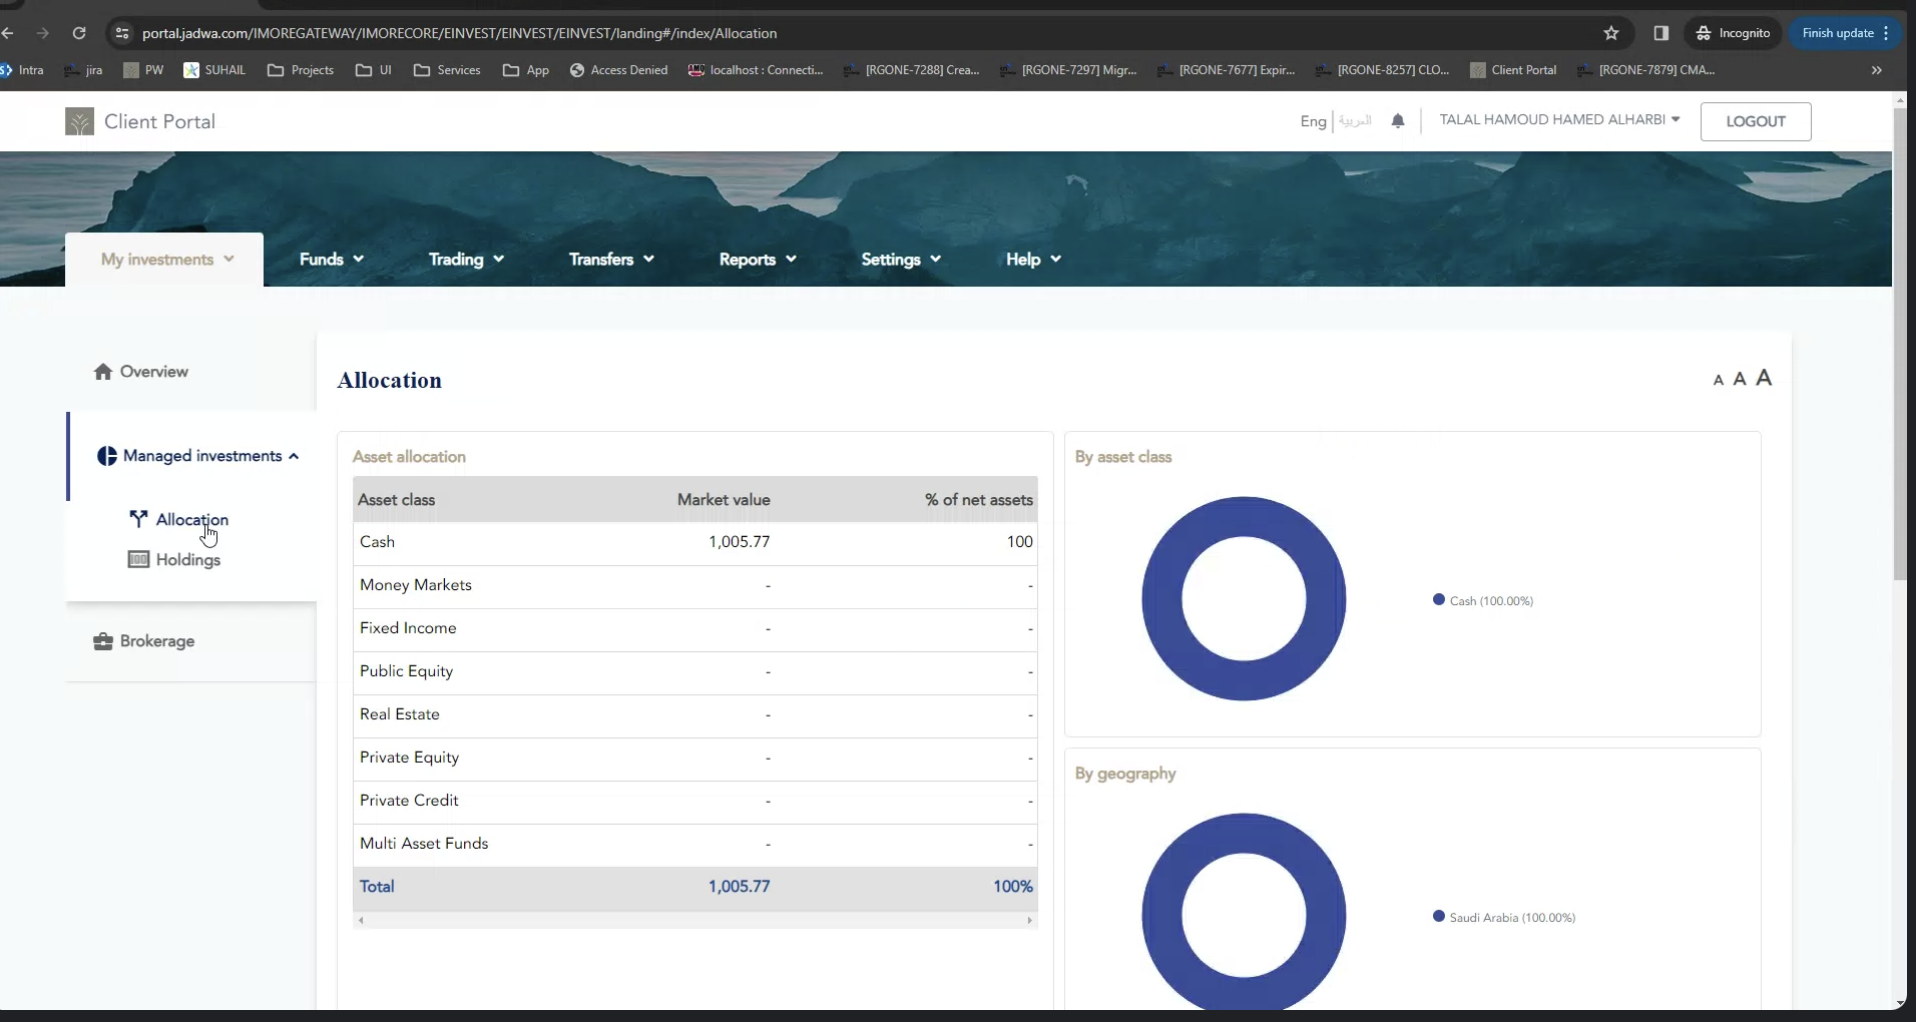Switch language to Eng
This screenshot has height=1022, width=1916.
pyautogui.click(x=1312, y=121)
